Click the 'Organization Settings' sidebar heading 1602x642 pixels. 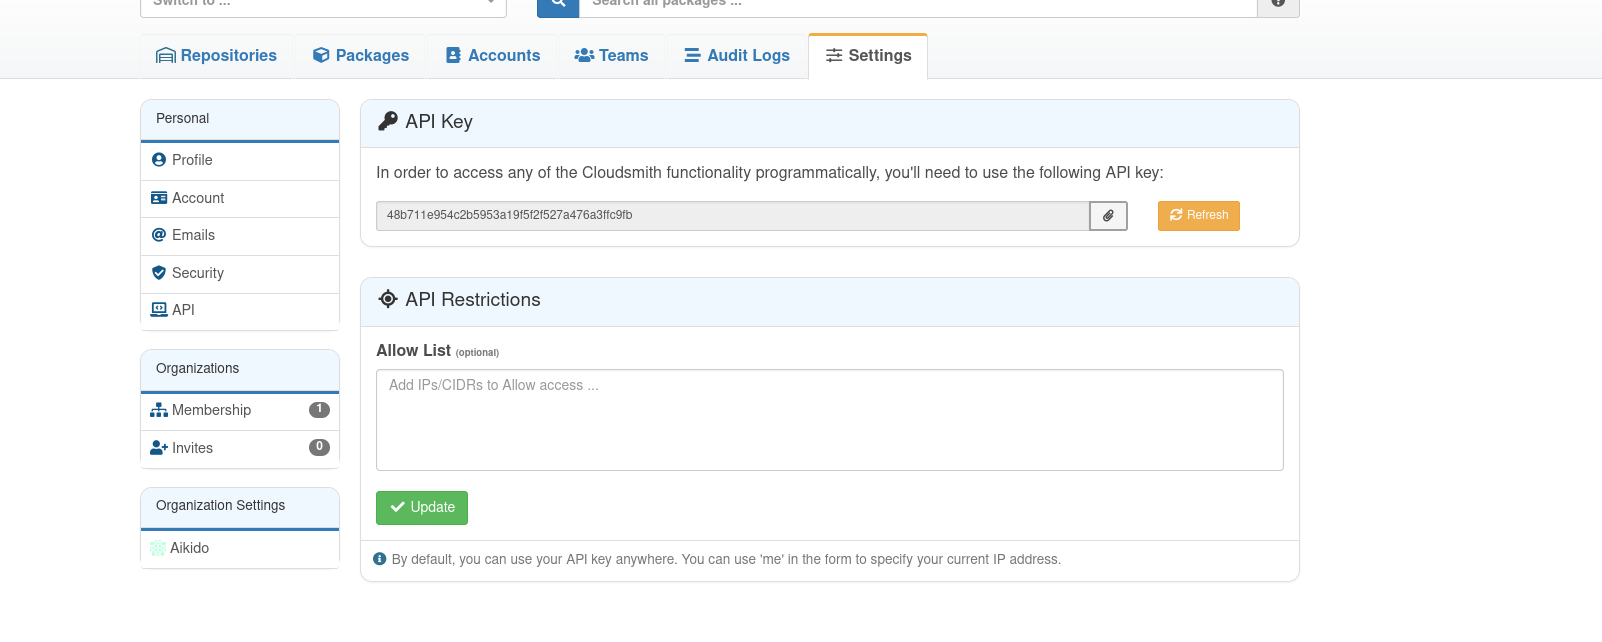[x=221, y=506]
